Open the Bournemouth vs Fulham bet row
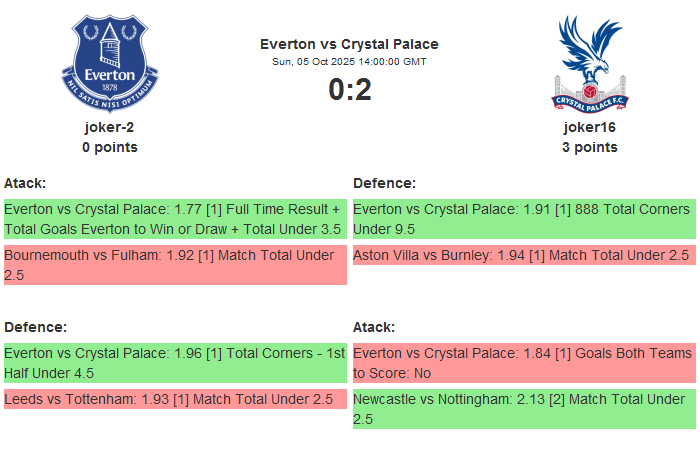700x460 pixels. point(175,265)
